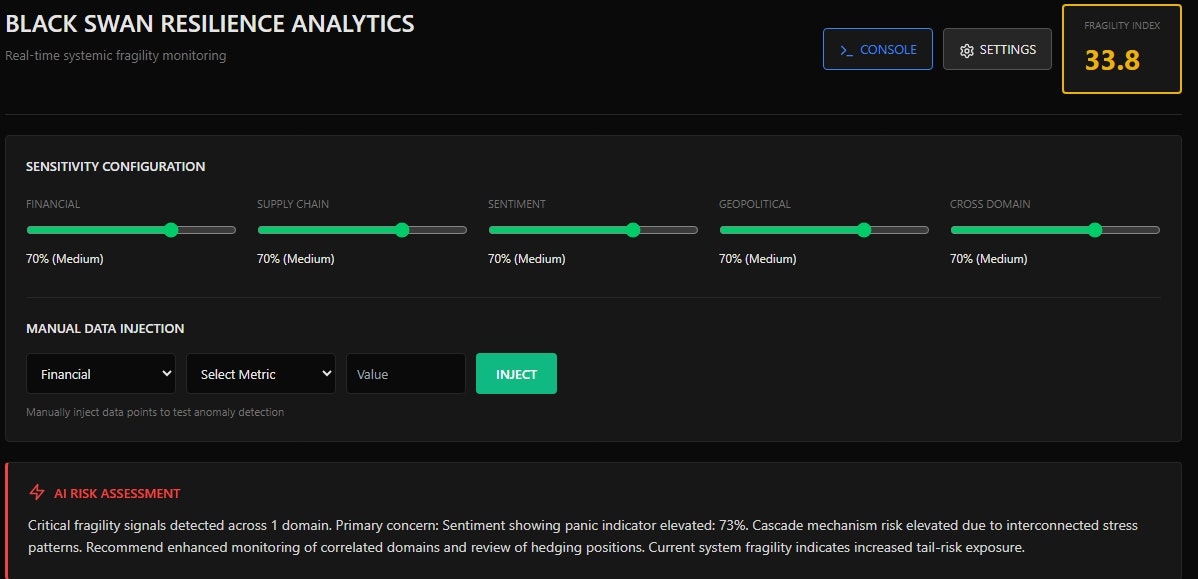Click the Value input field
The height and width of the screenshot is (579, 1198).
pos(405,374)
